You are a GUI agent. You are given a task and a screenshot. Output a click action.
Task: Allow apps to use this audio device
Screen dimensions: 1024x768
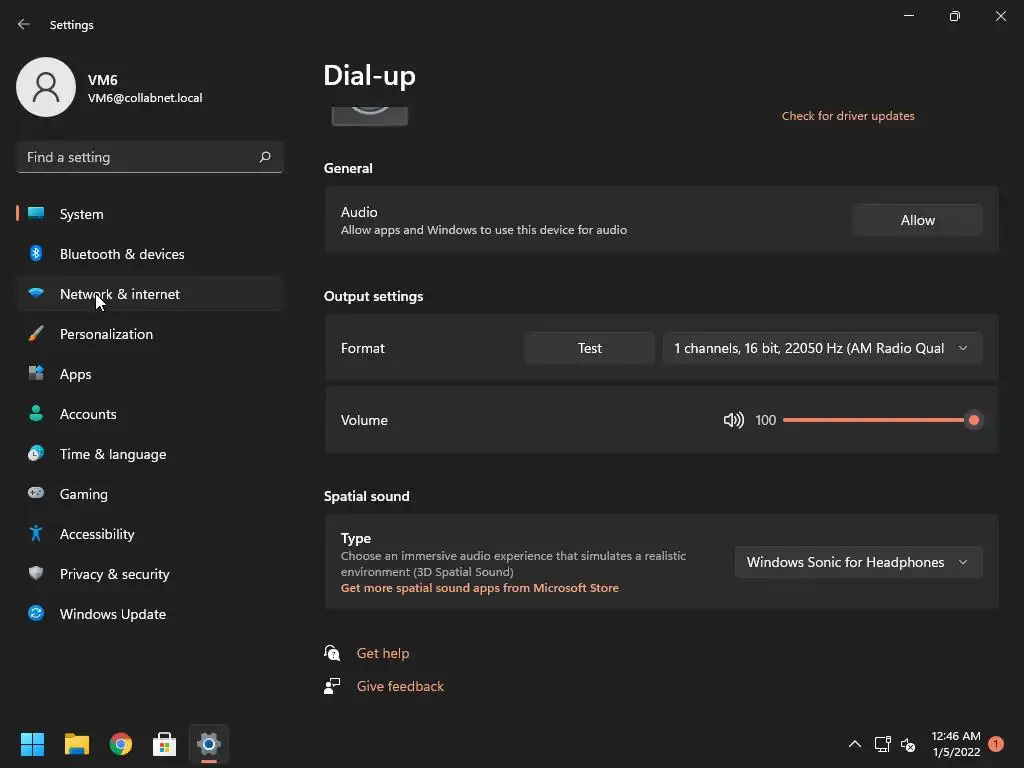(917, 220)
